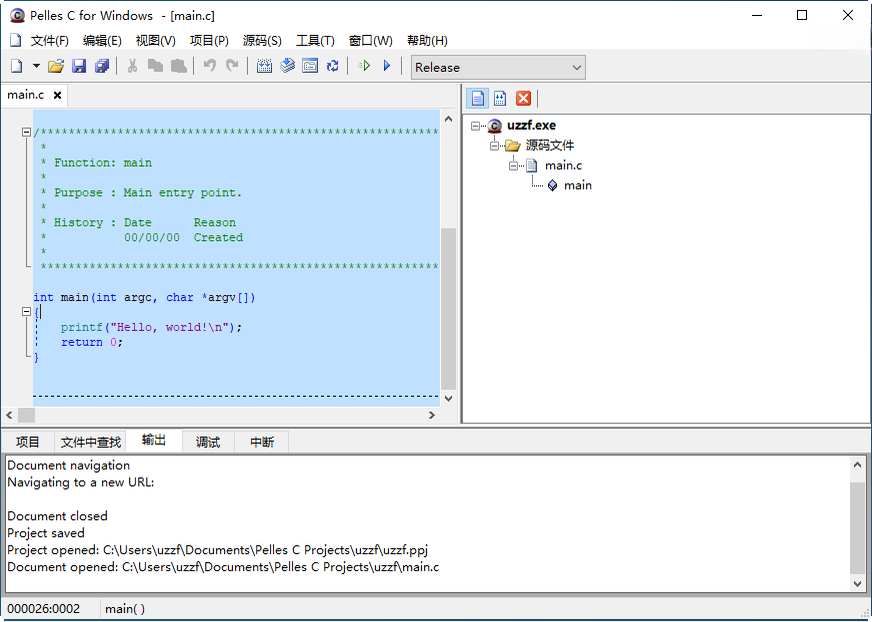Select main.c file in project tree
Image resolution: width=872 pixels, height=622 pixels.
pos(563,166)
